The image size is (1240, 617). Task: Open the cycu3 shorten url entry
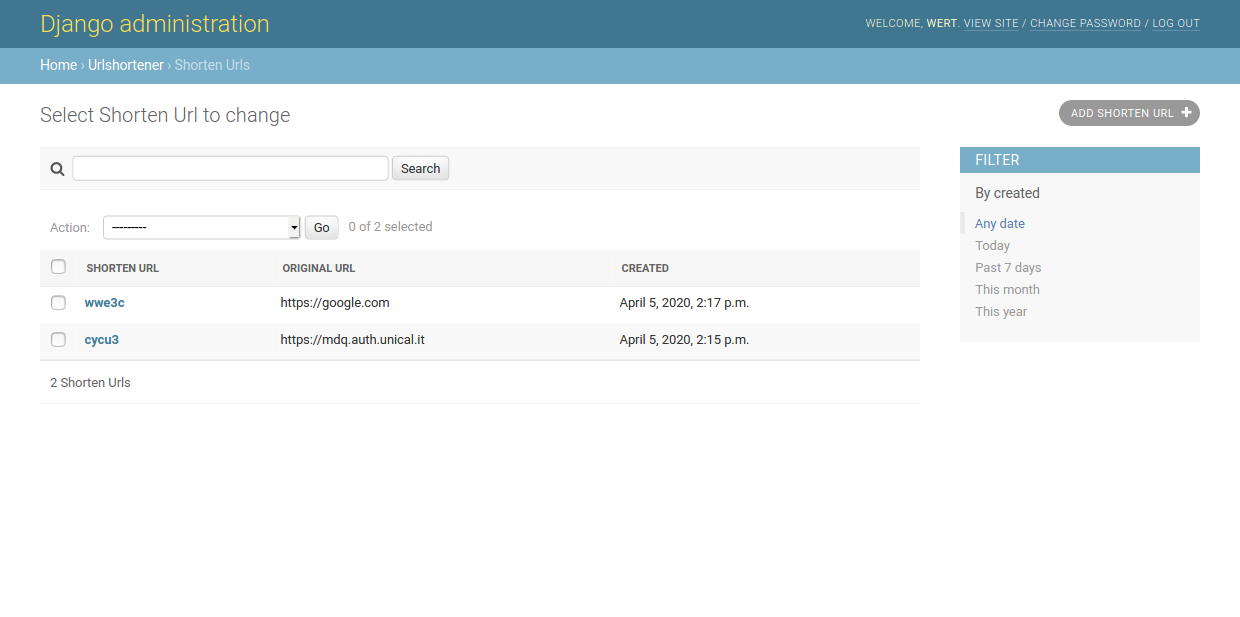point(101,339)
